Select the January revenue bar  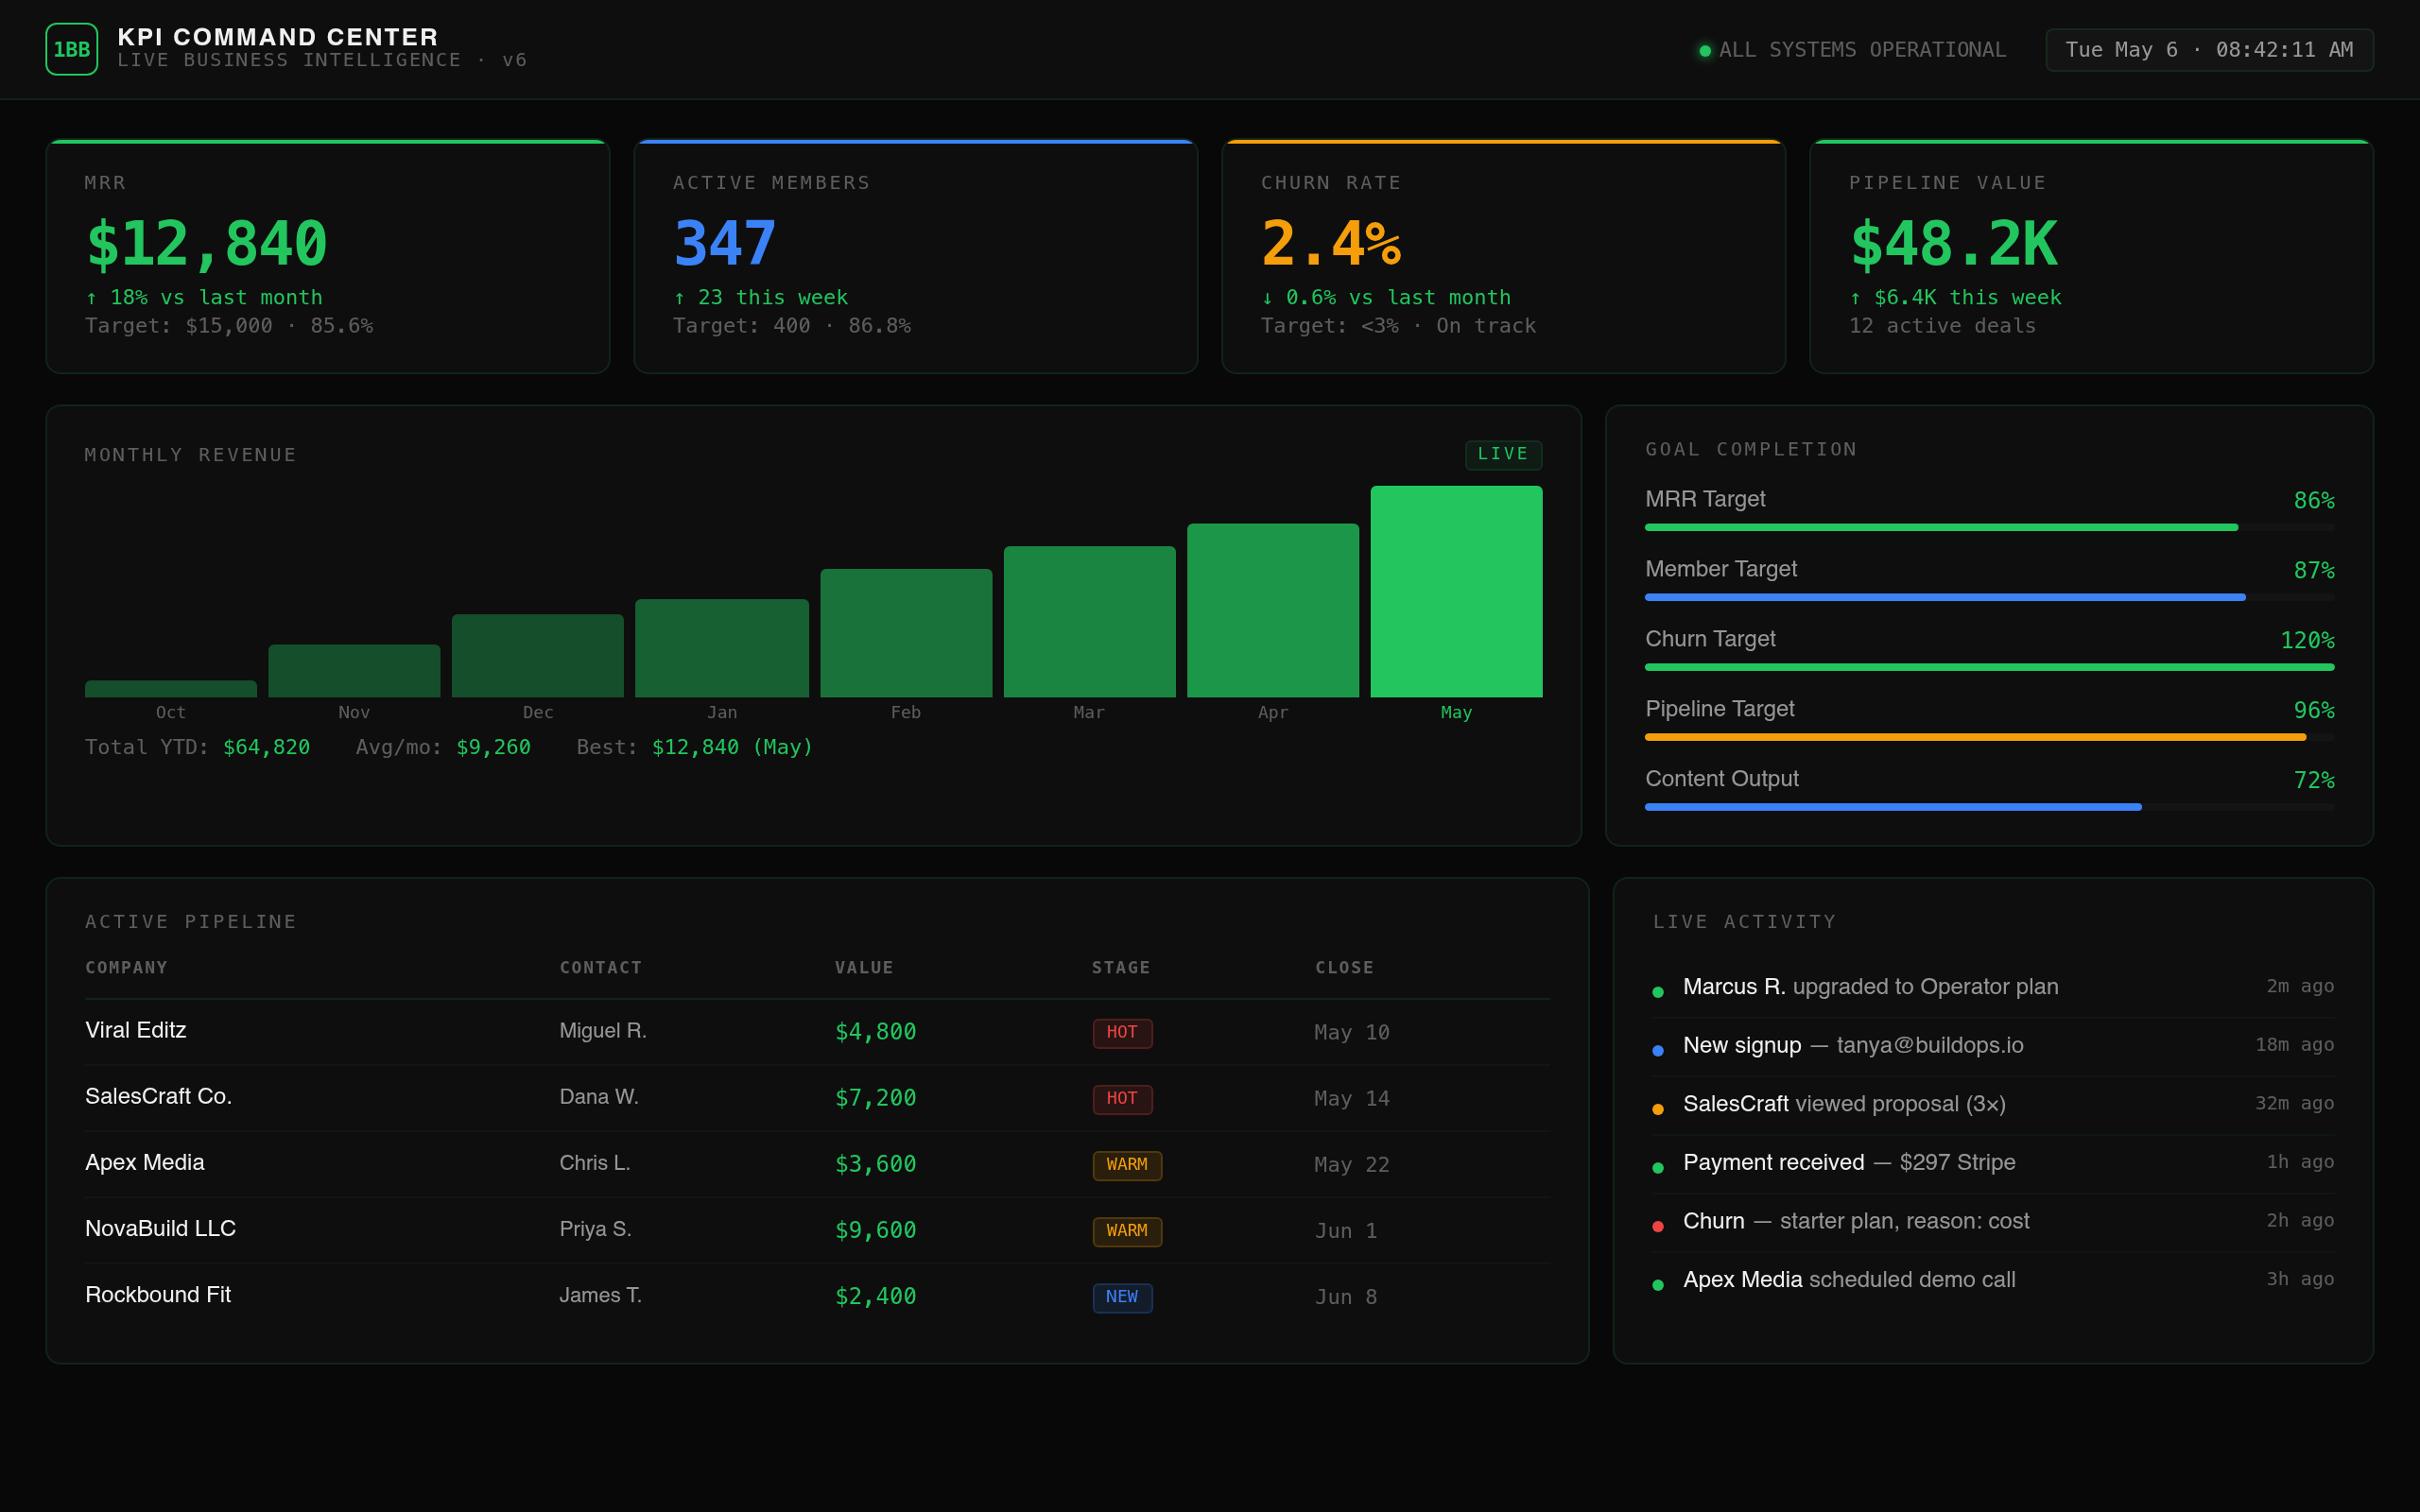(x=722, y=648)
